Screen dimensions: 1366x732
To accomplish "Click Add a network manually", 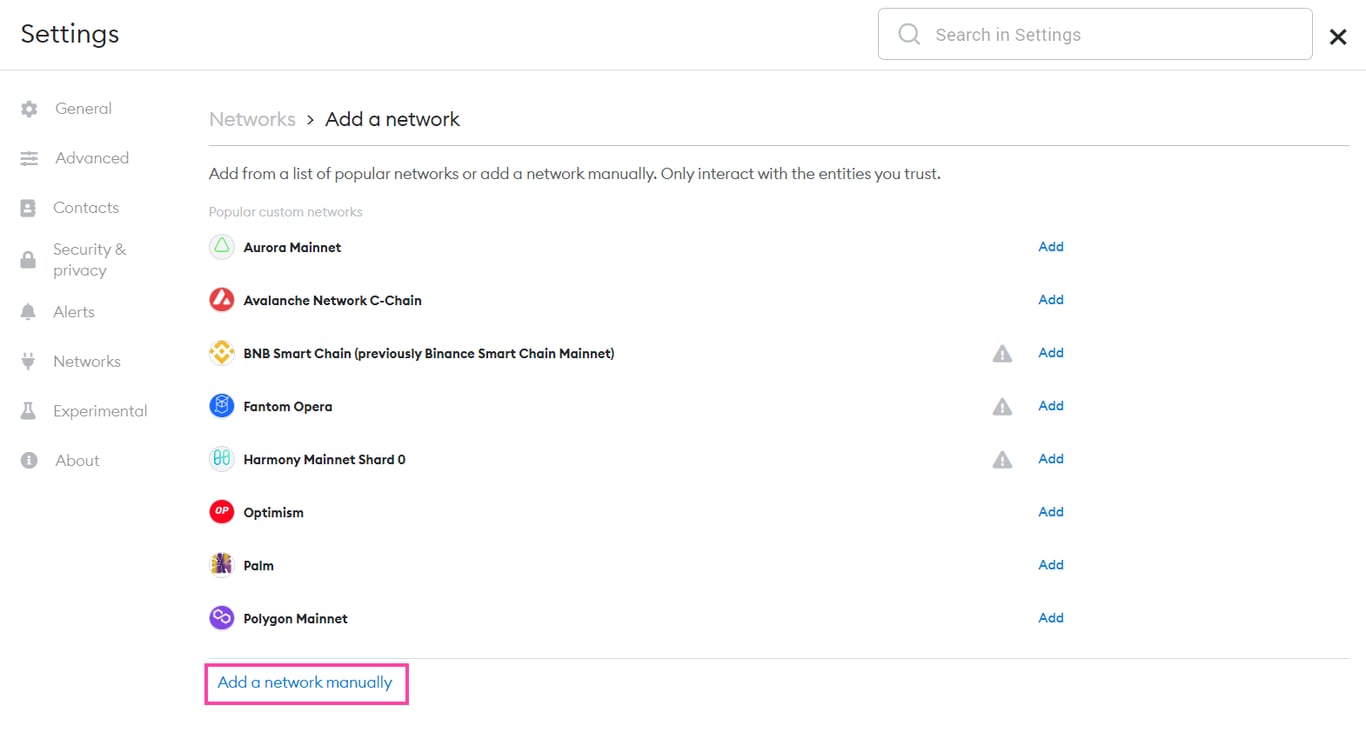I will pyautogui.click(x=305, y=682).
